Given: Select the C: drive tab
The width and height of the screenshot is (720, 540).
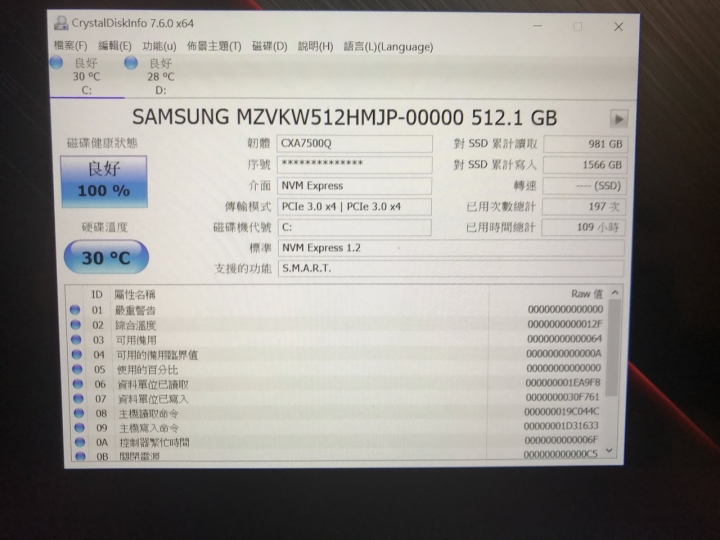Looking at the screenshot, I should point(87,76).
